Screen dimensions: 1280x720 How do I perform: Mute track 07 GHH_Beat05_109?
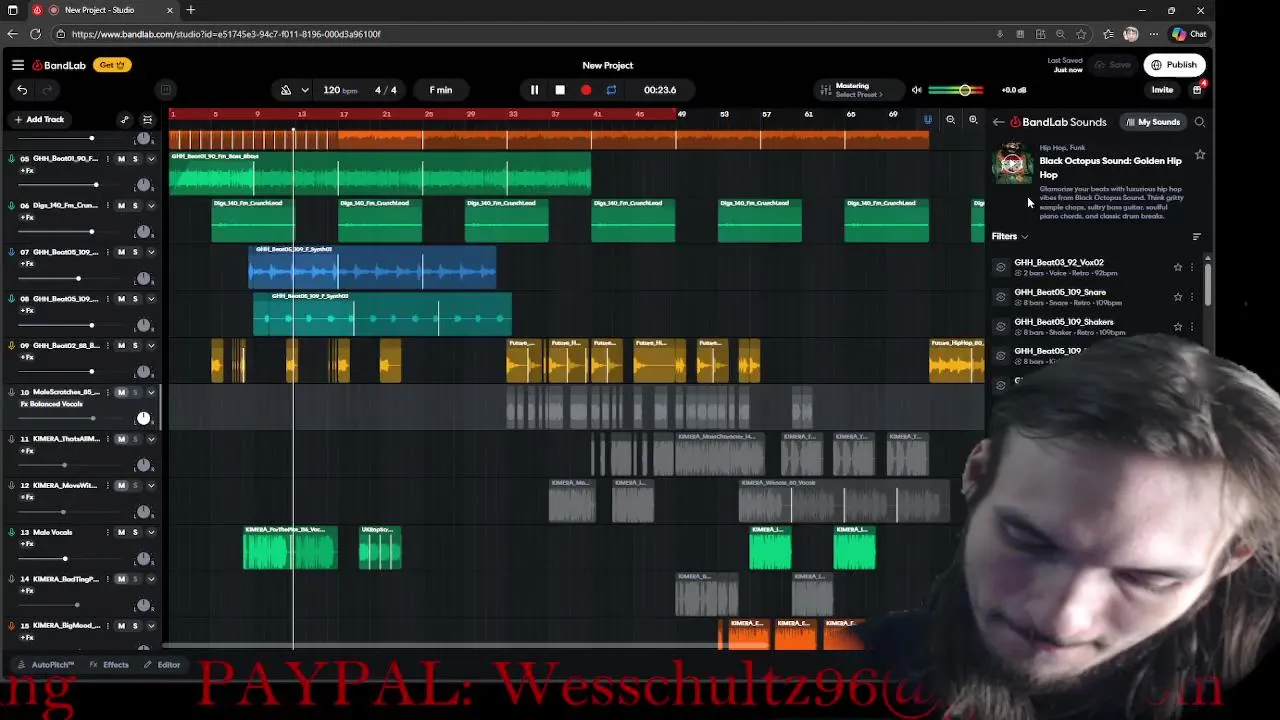pos(121,252)
